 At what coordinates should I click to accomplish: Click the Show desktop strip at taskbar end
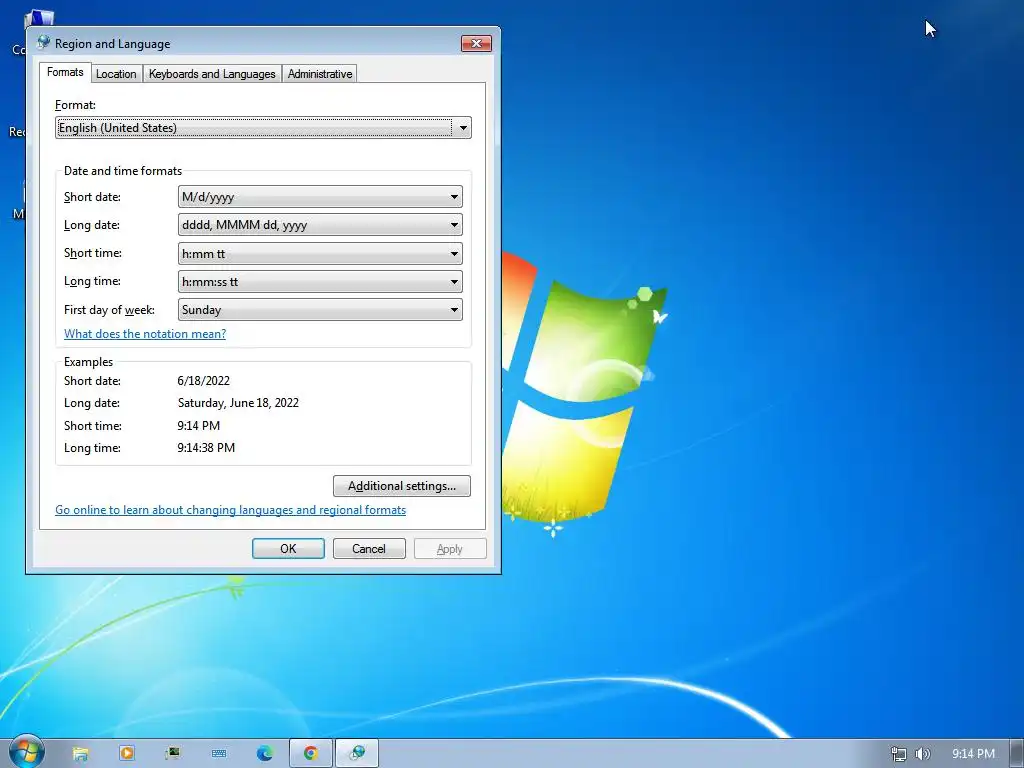pos(1017,754)
